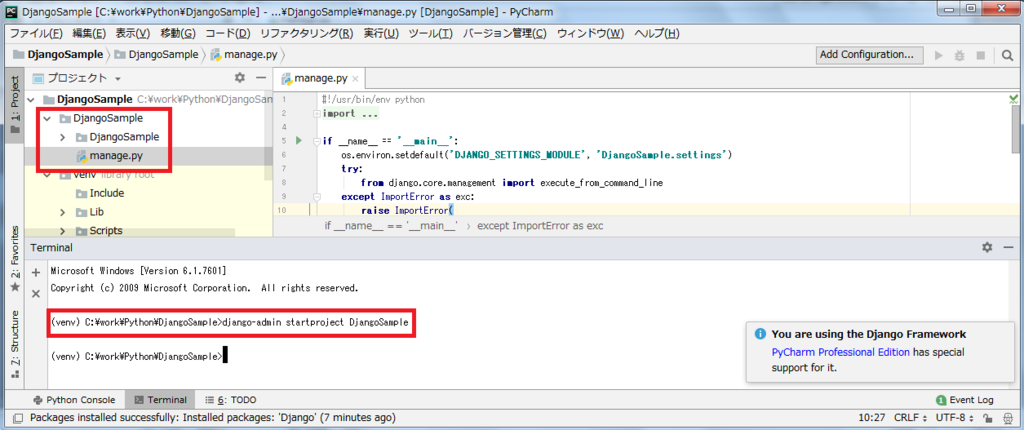Click the Stop square icon in the top toolbar
This screenshot has height=430, width=1024.
coord(980,56)
